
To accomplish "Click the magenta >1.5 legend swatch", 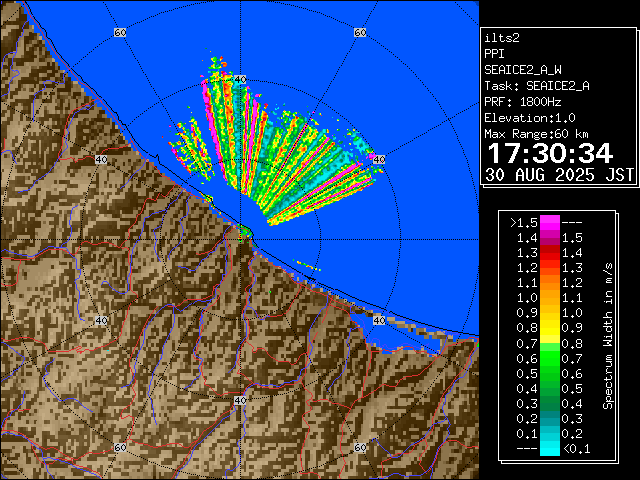I will click(549, 221).
